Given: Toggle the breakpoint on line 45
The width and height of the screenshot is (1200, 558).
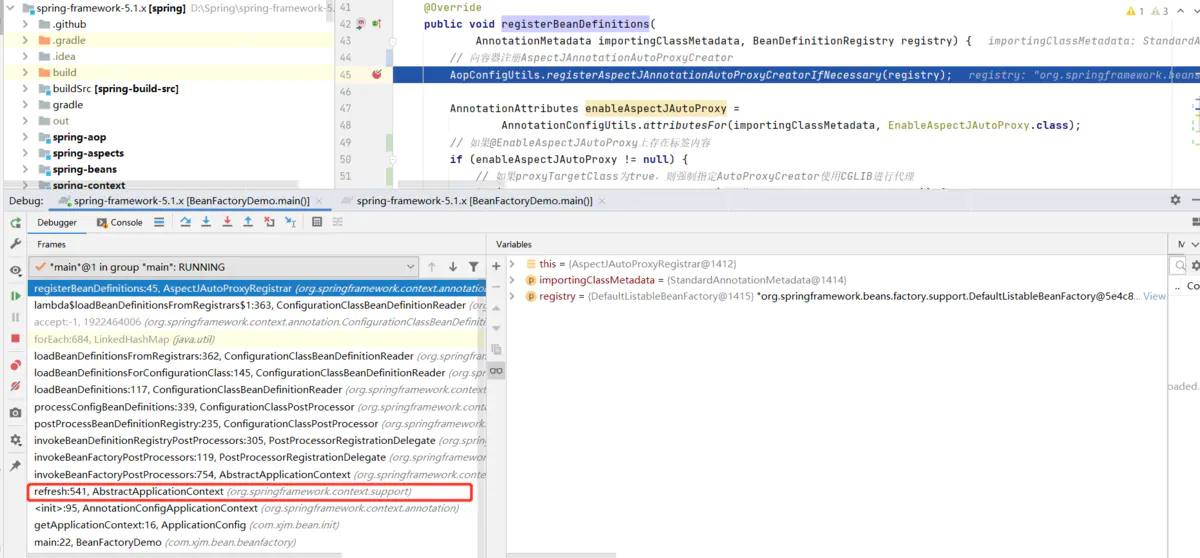Looking at the screenshot, I should click(377, 75).
